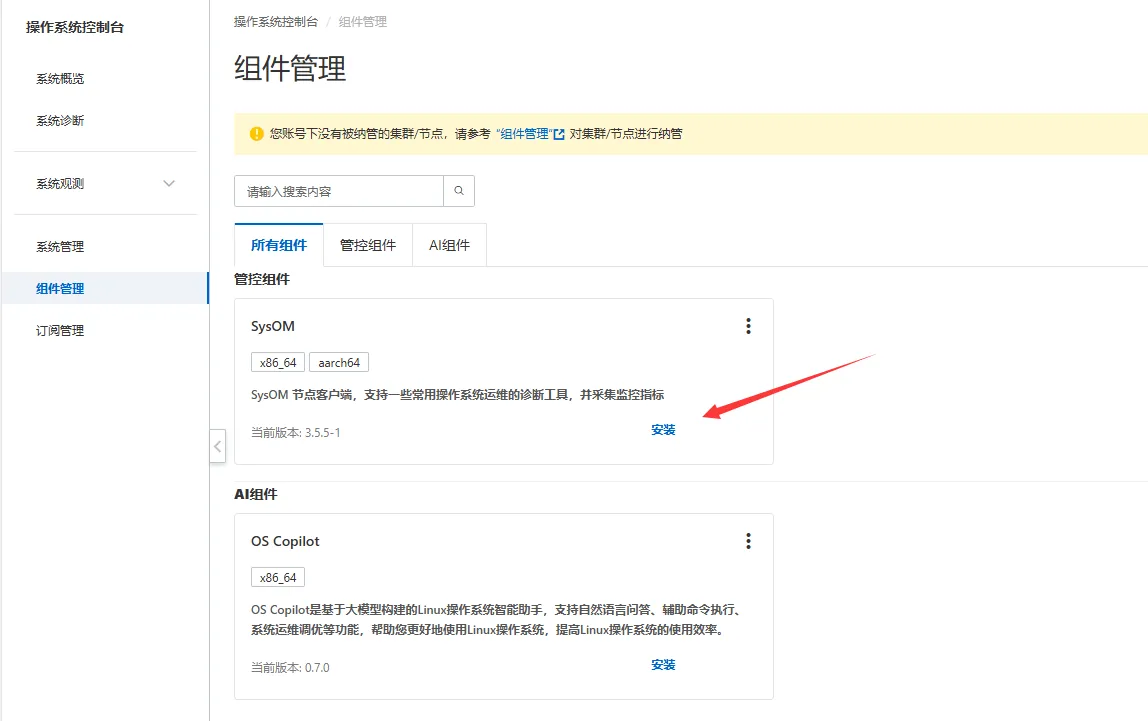Click the yellow warning icon in the banner

[x=256, y=134]
